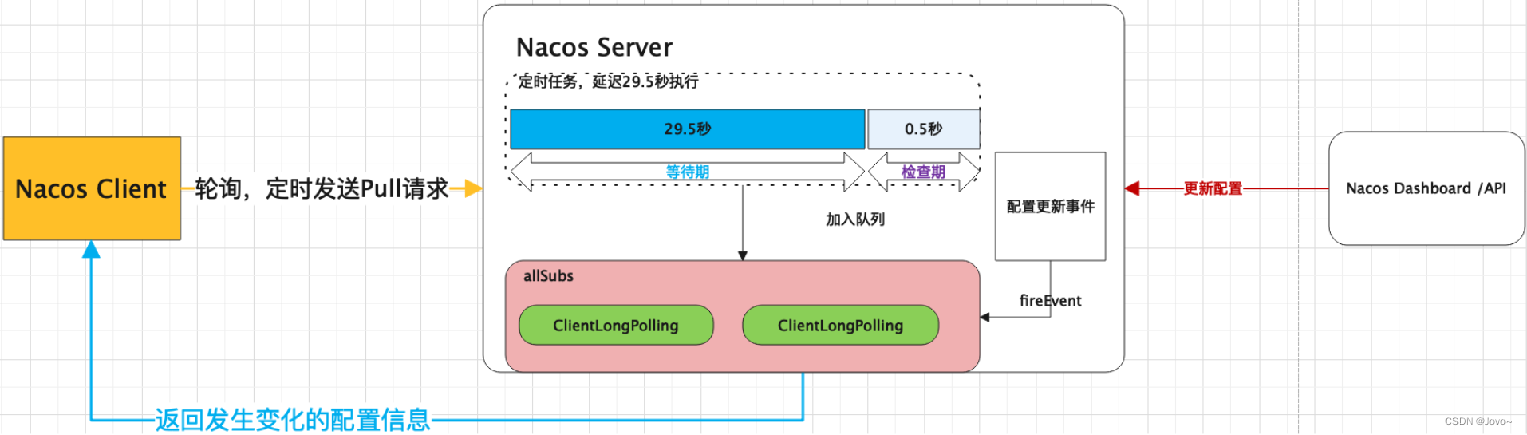The height and width of the screenshot is (435, 1527).
Task: Click the Nacos Server title
Action: tap(594, 47)
